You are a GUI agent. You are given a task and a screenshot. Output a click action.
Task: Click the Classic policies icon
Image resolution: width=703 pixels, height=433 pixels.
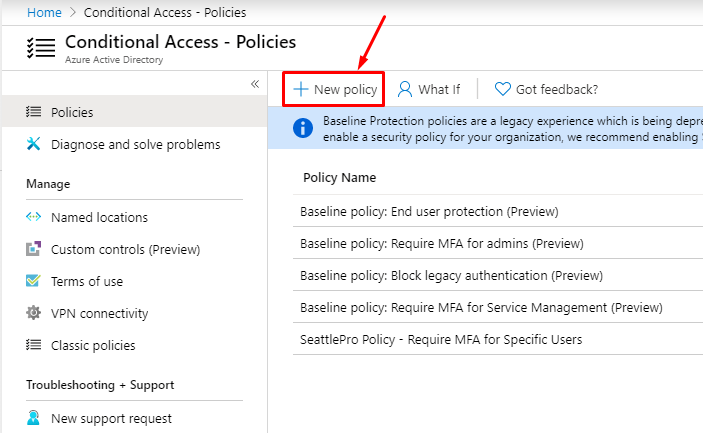[33, 345]
